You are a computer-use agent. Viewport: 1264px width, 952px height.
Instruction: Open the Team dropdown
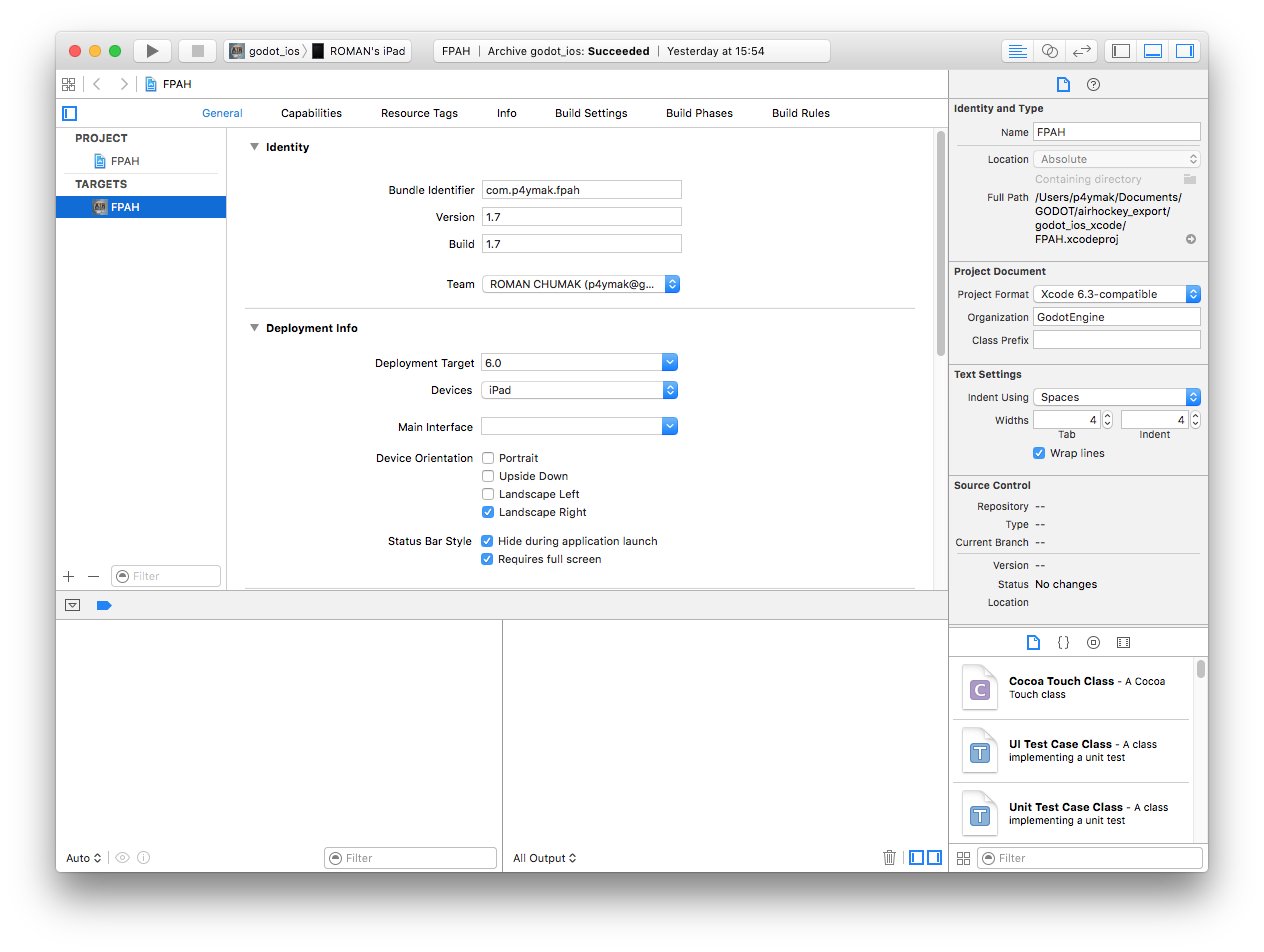pyautogui.click(x=581, y=284)
